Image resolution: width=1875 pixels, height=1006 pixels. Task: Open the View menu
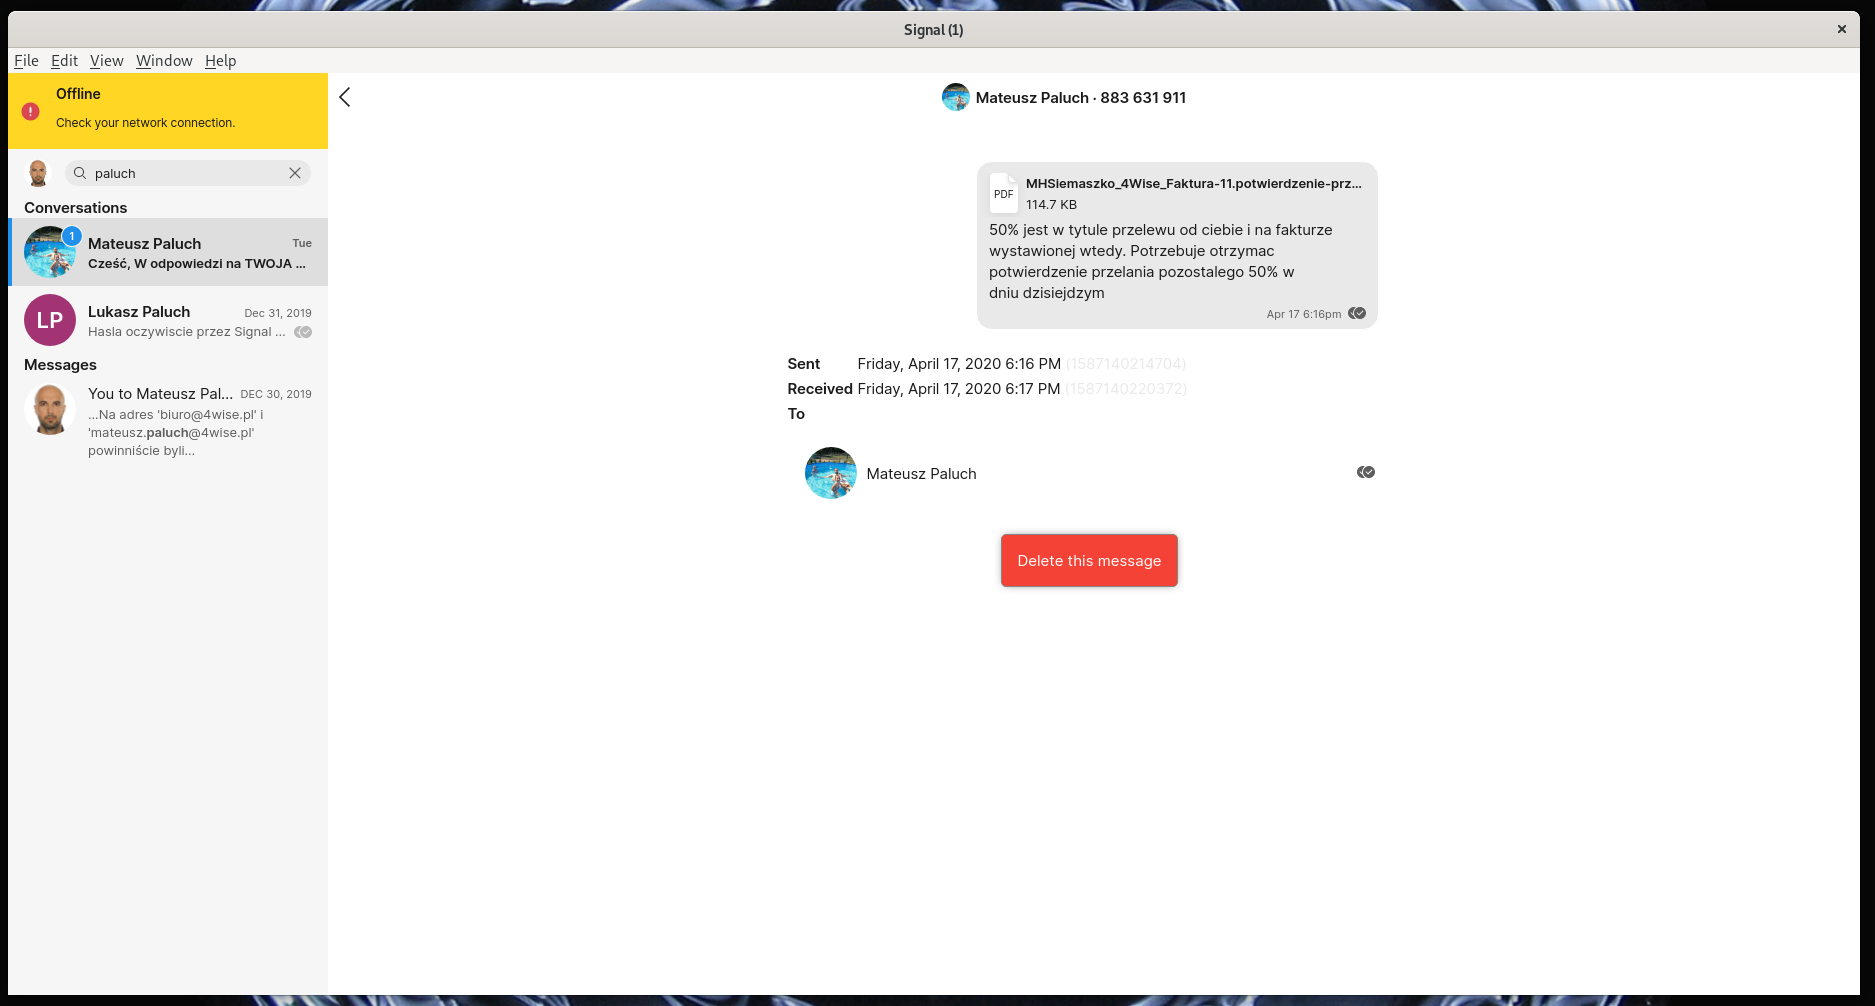click(x=106, y=61)
